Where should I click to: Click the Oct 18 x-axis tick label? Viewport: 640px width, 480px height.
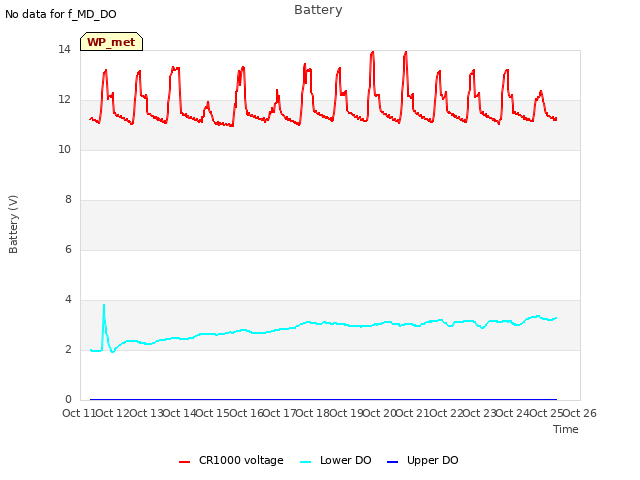312,413
